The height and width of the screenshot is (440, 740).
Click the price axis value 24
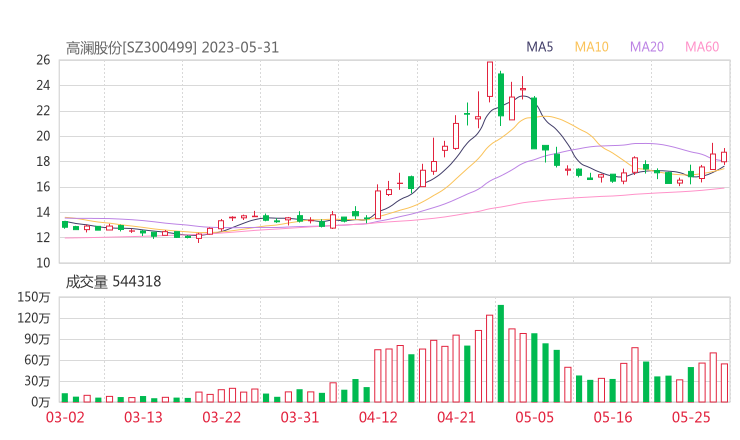(43, 85)
